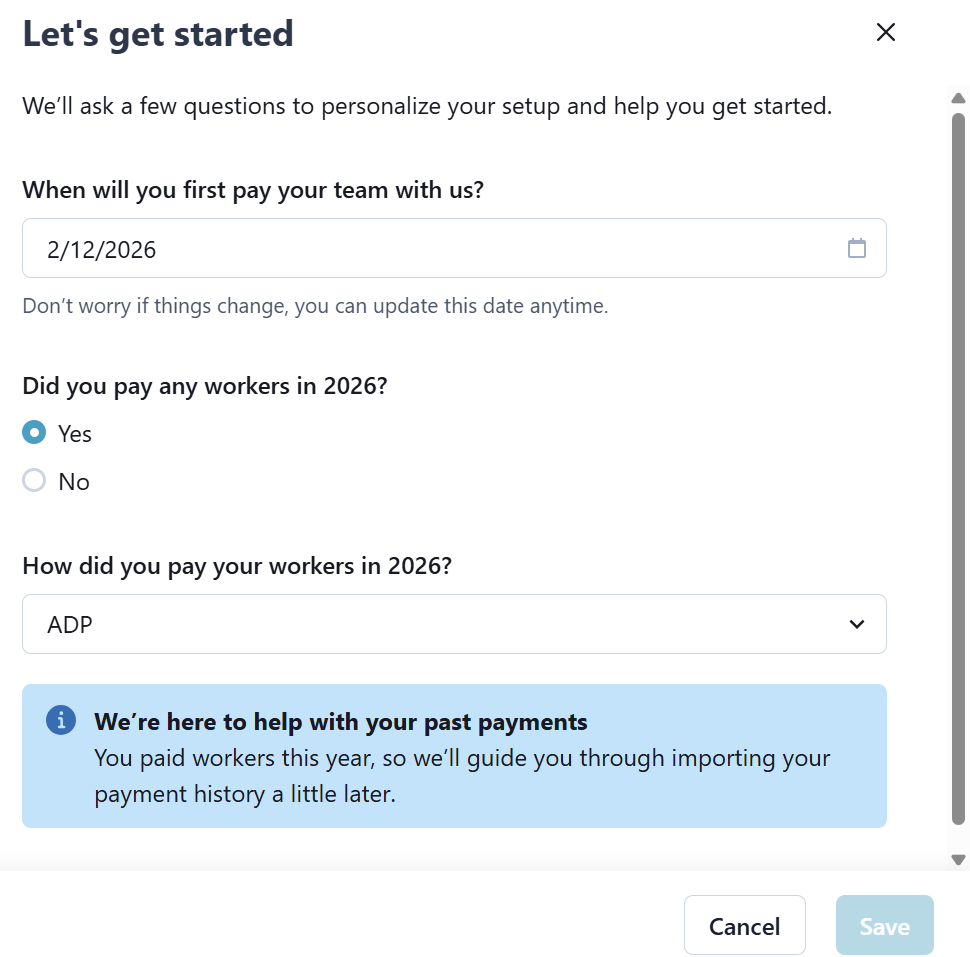The width and height of the screenshot is (970, 957).
Task: Click the Save button
Action: pos(884,926)
